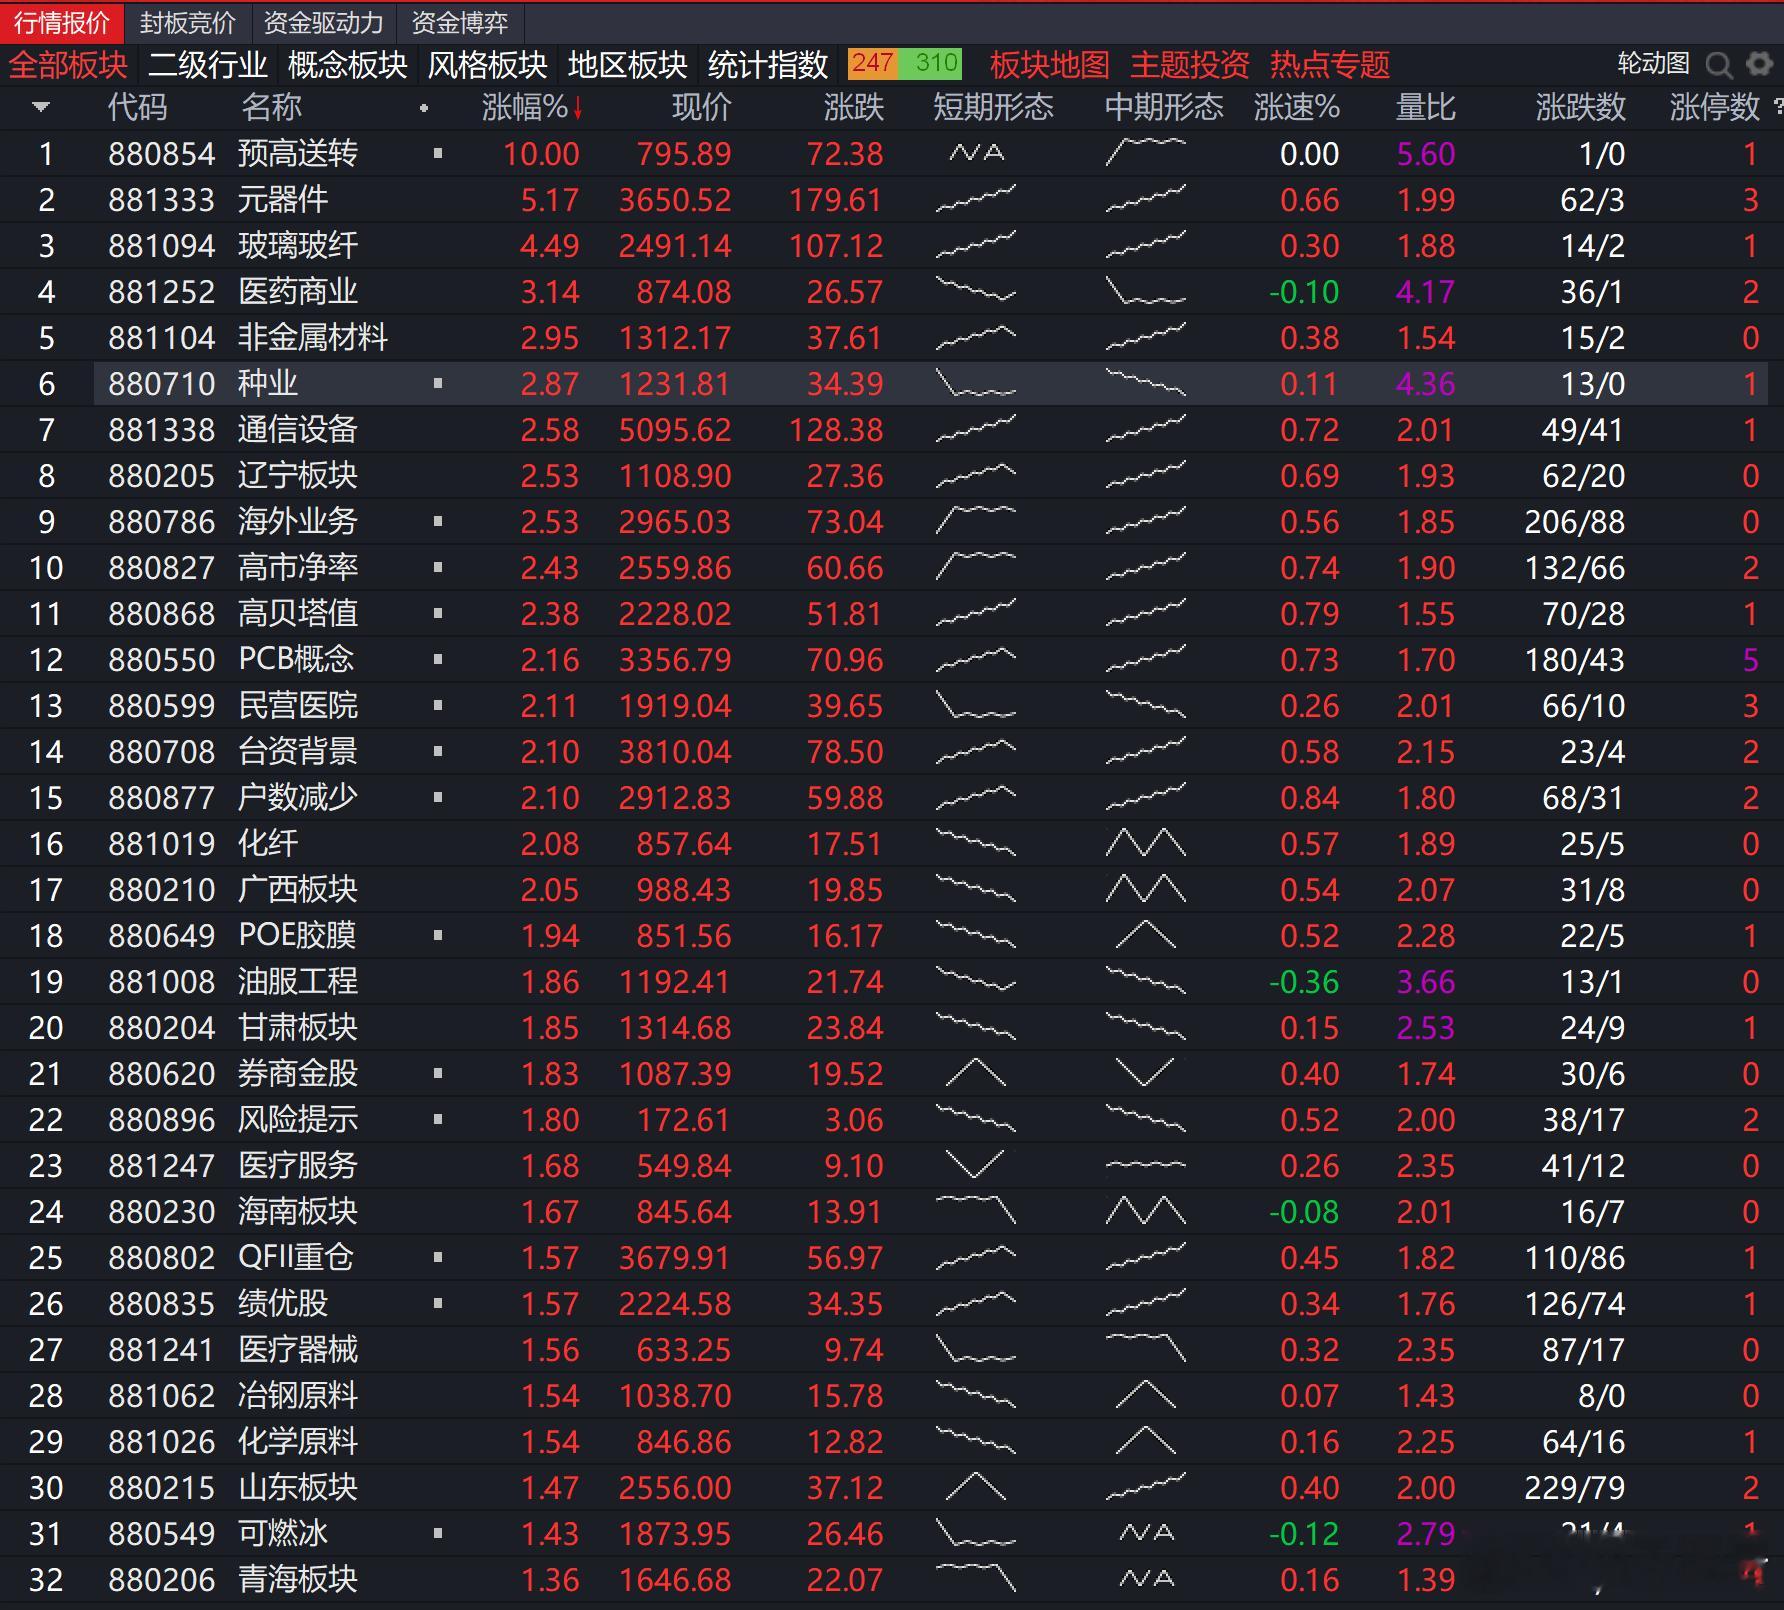Click the 短期形态 column header
This screenshot has width=1784, height=1610.
tap(994, 107)
